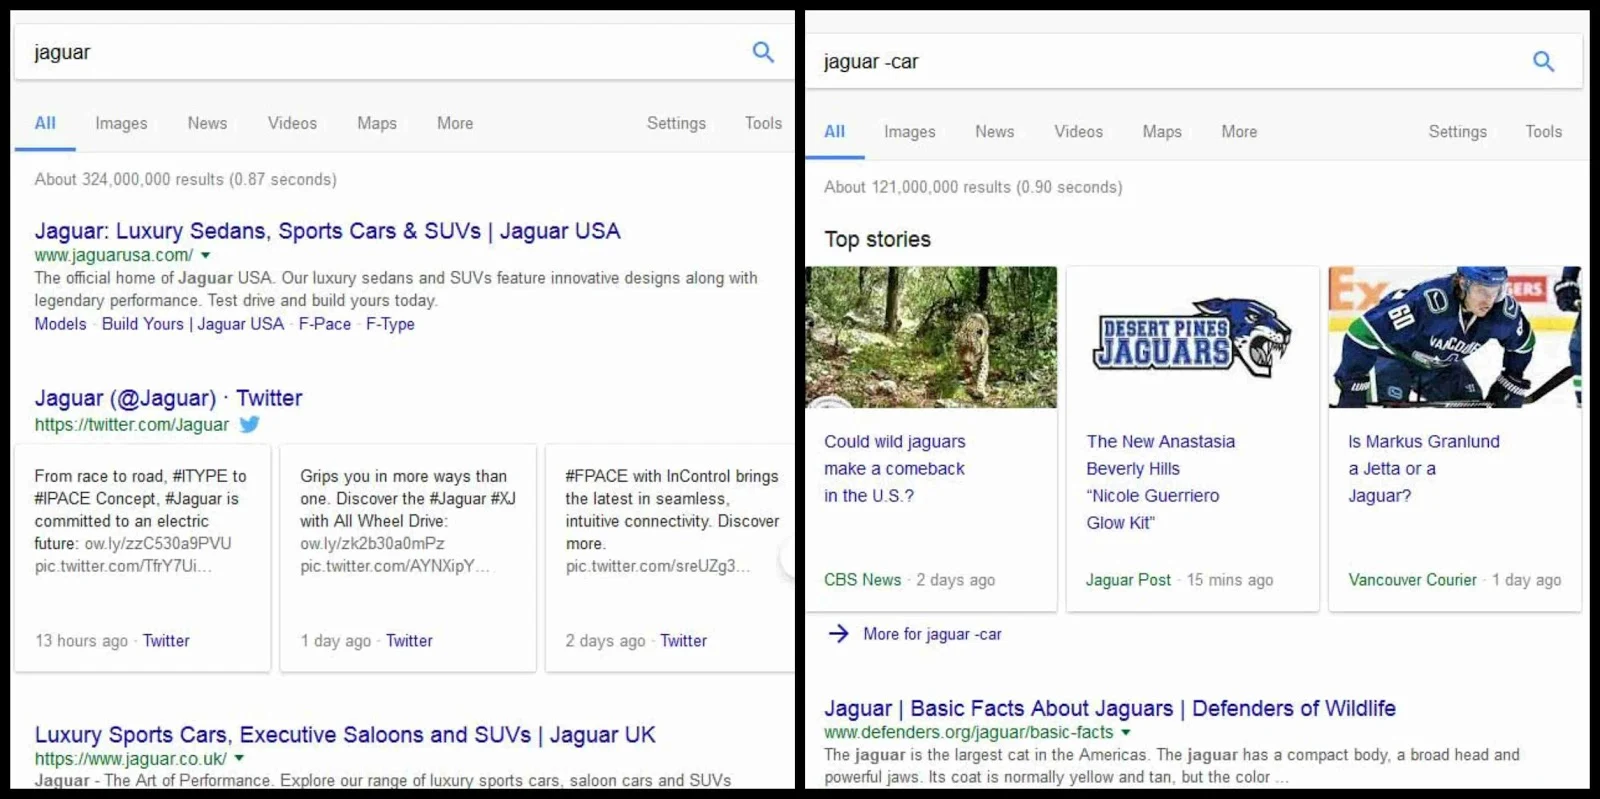Select All tab in left search
This screenshot has width=1600, height=799.
point(45,123)
